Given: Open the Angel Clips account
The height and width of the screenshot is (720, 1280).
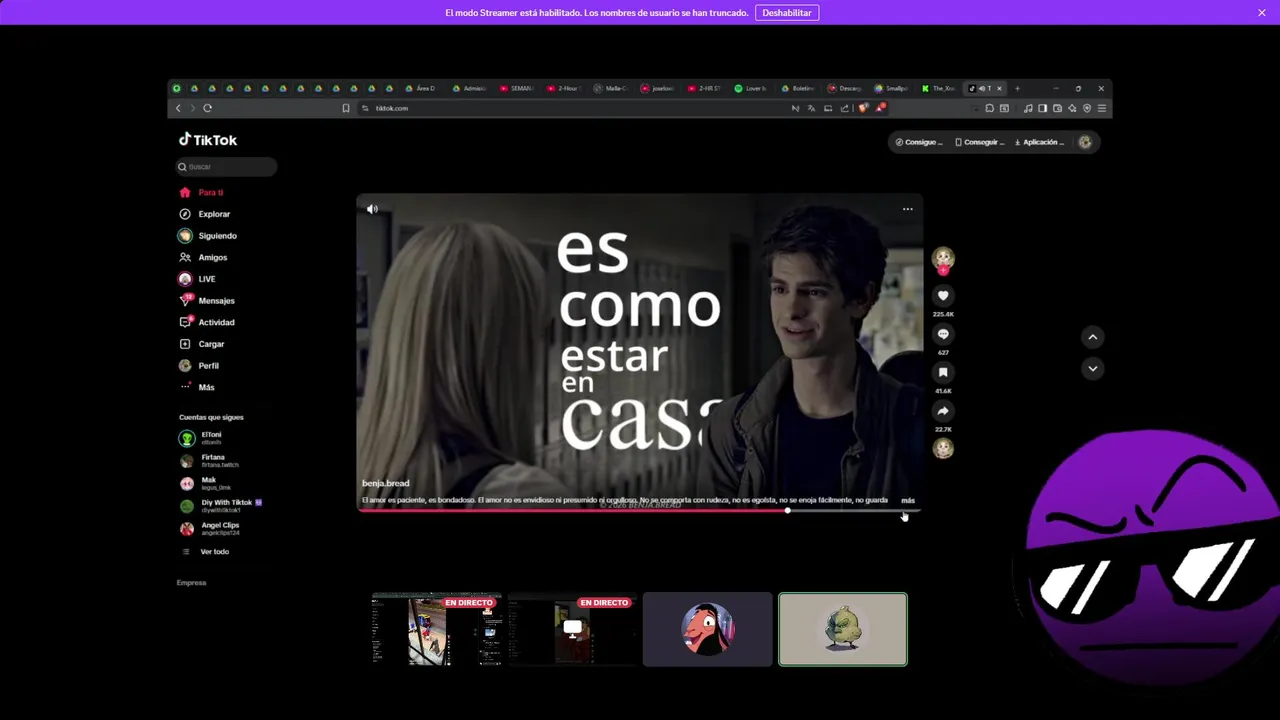Looking at the screenshot, I should (209, 528).
